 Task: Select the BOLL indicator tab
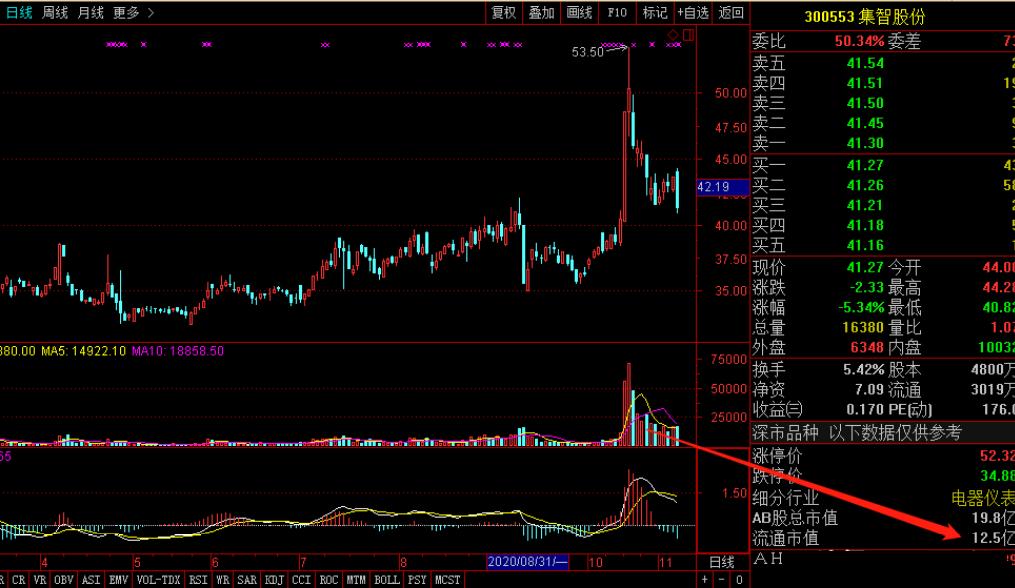pos(387,580)
